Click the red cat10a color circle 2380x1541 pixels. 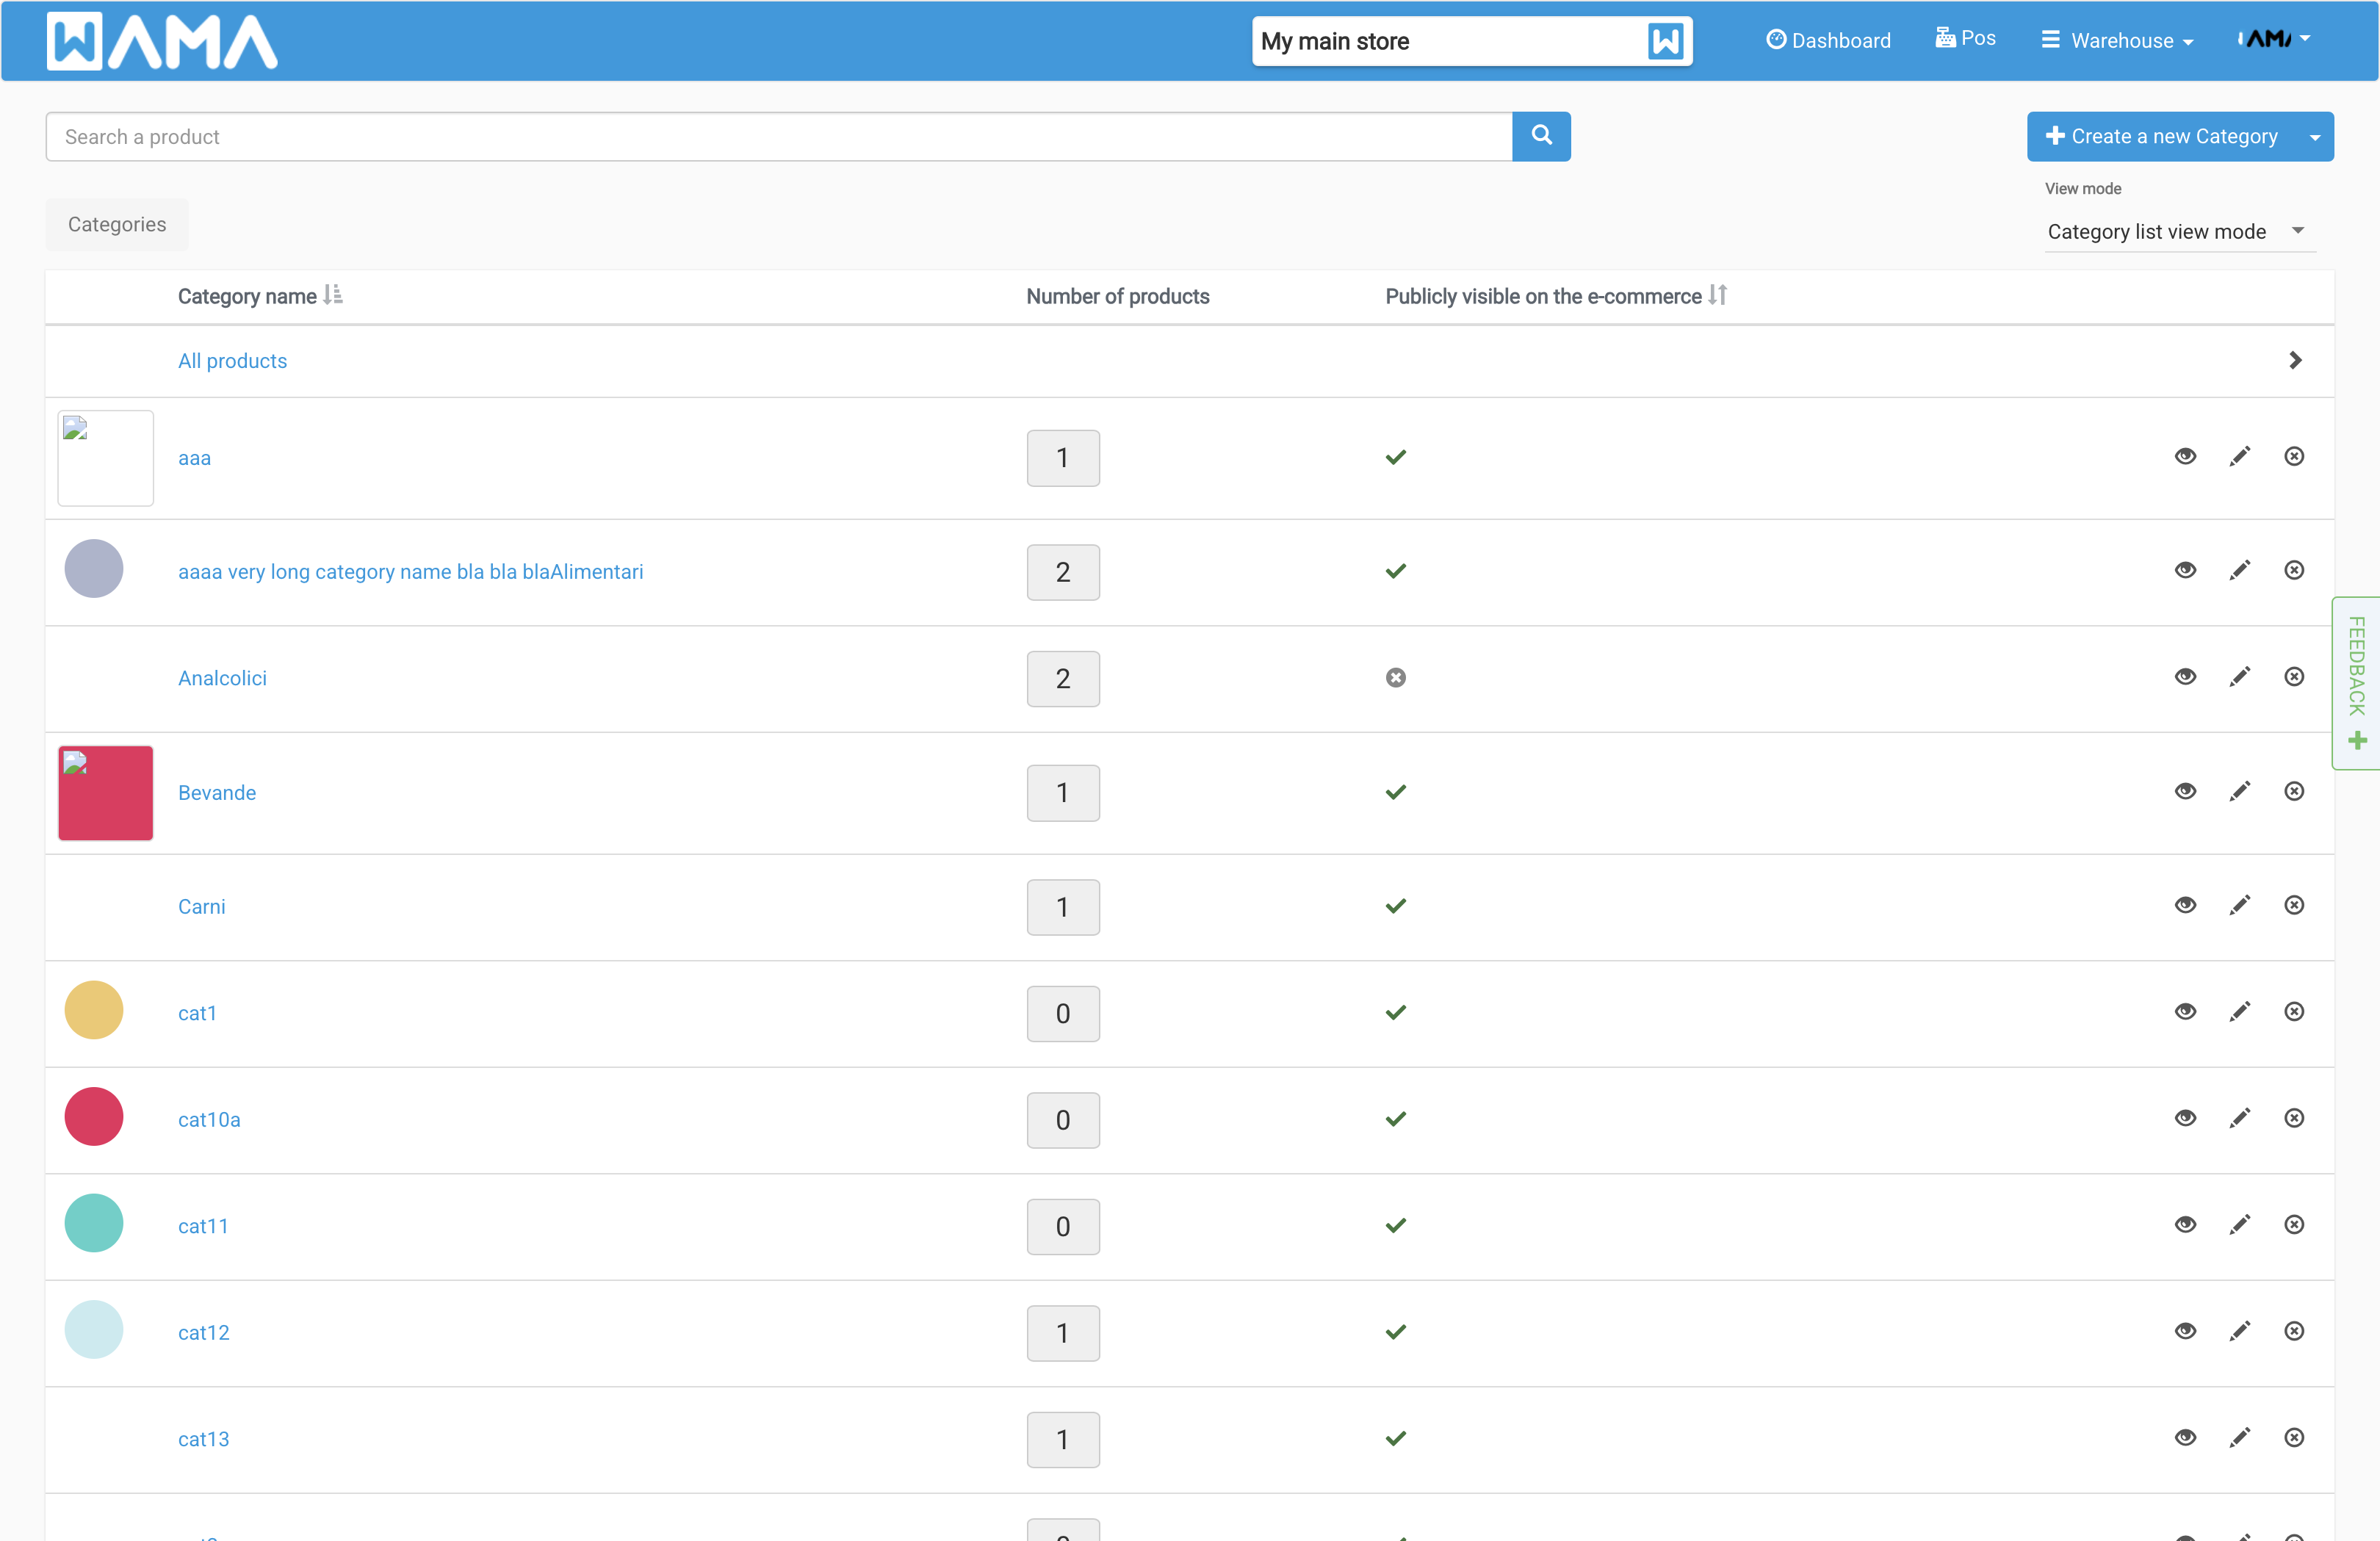[x=94, y=1116]
